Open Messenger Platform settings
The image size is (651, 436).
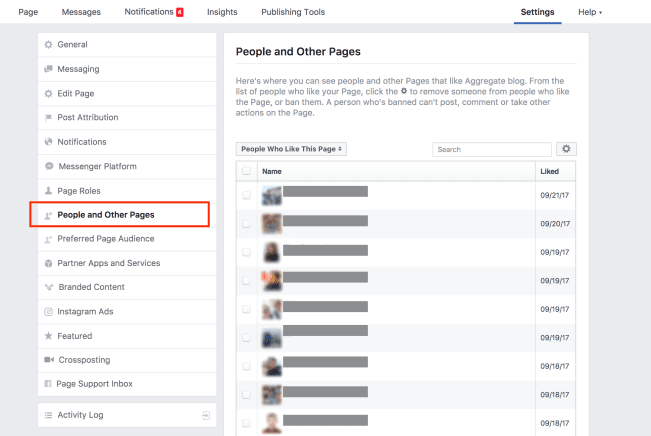click(x=127, y=166)
